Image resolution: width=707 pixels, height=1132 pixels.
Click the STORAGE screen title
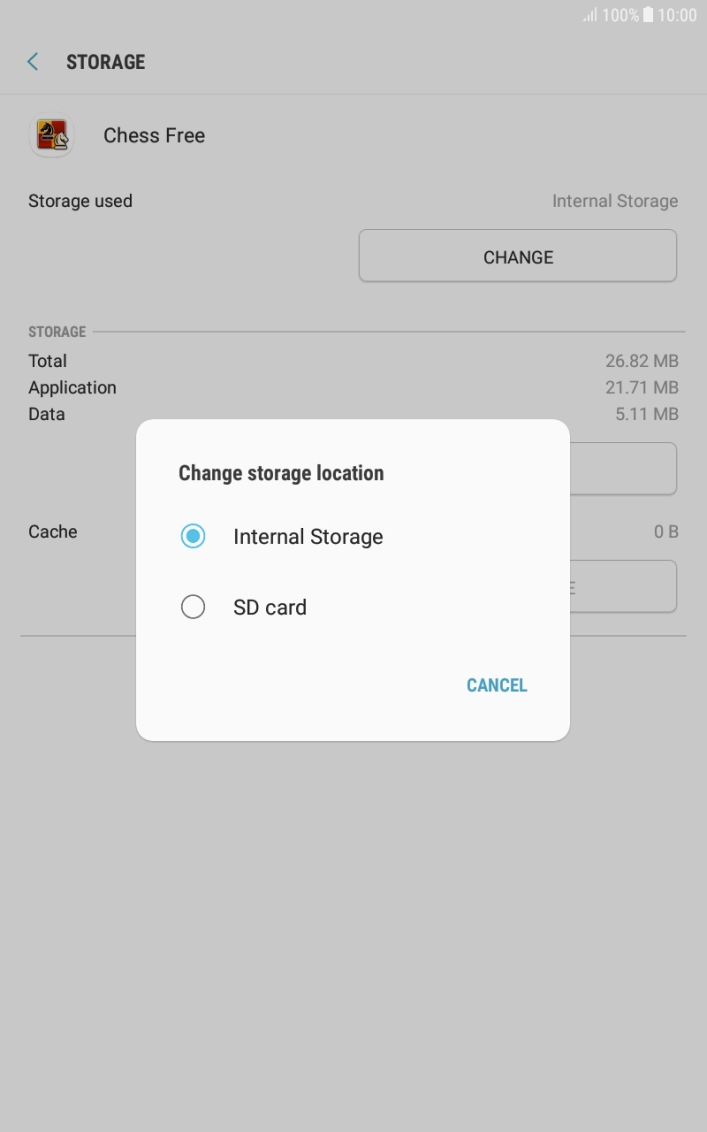(x=105, y=62)
